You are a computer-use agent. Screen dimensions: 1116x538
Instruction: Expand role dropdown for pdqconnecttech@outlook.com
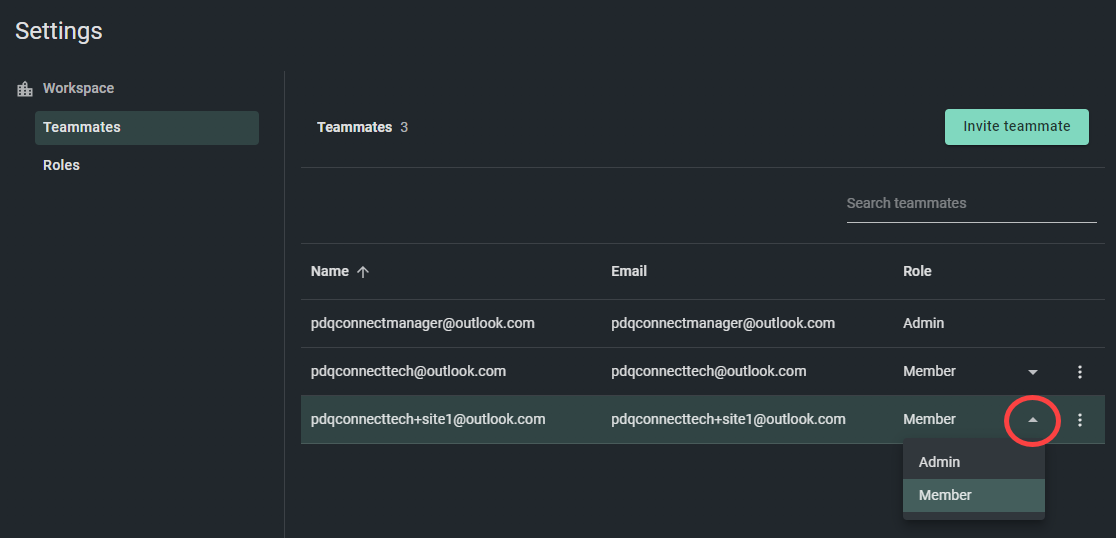[1033, 371]
